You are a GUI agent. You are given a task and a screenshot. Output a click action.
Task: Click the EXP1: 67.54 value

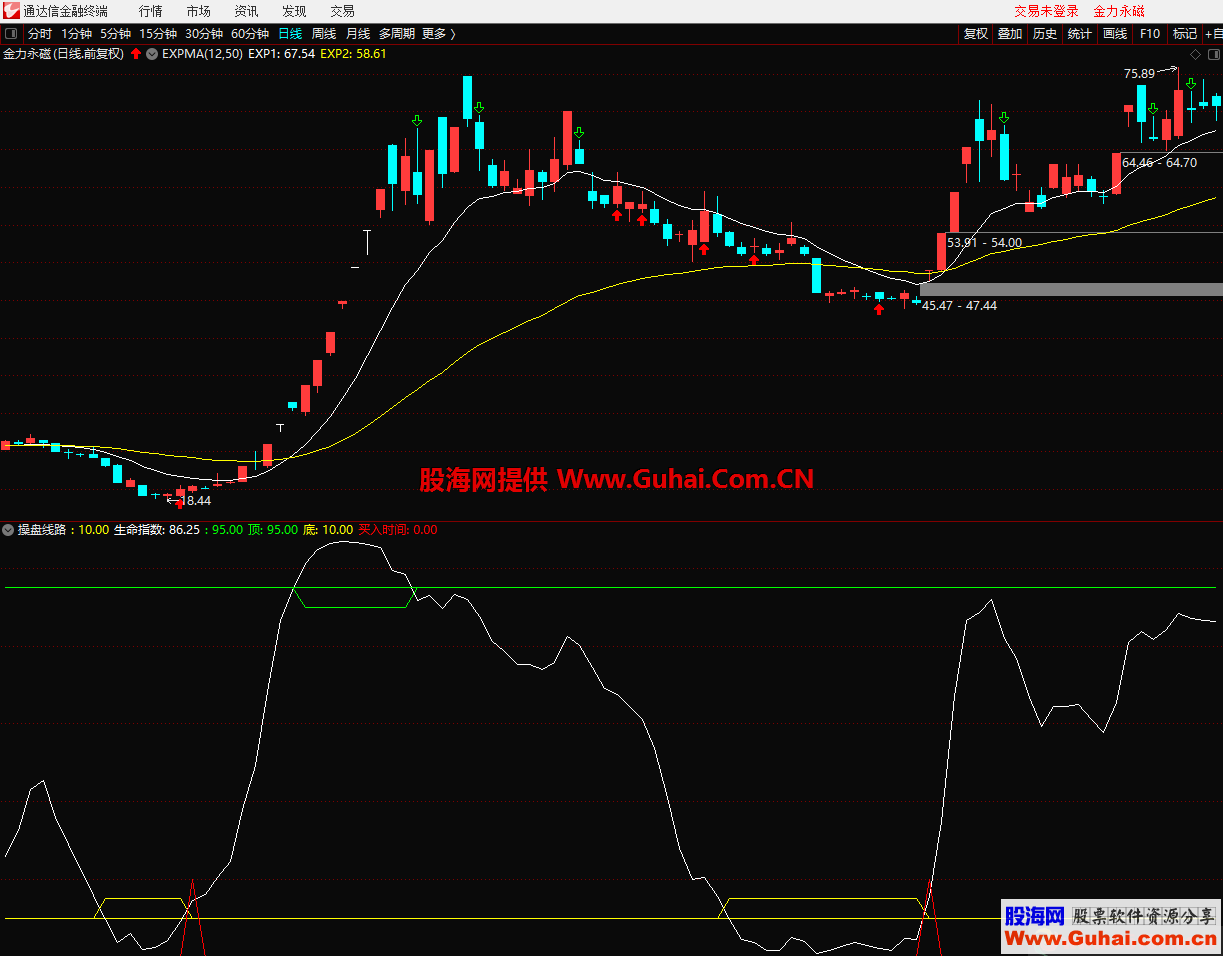[282, 54]
